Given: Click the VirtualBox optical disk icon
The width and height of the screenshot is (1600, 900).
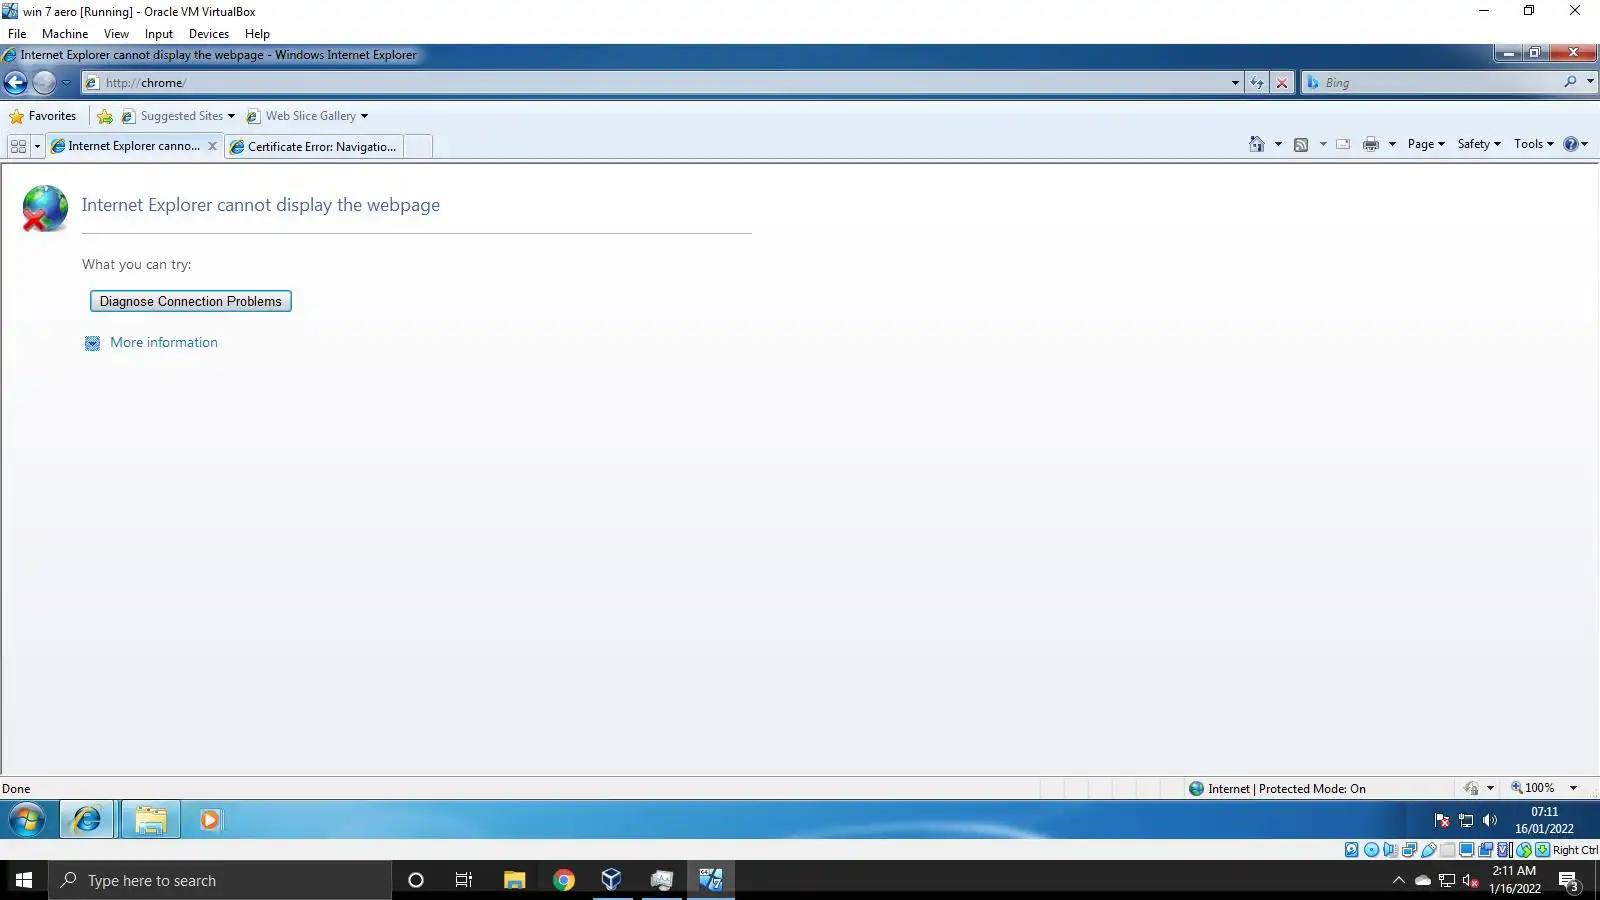Looking at the screenshot, I should (1371, 850).
